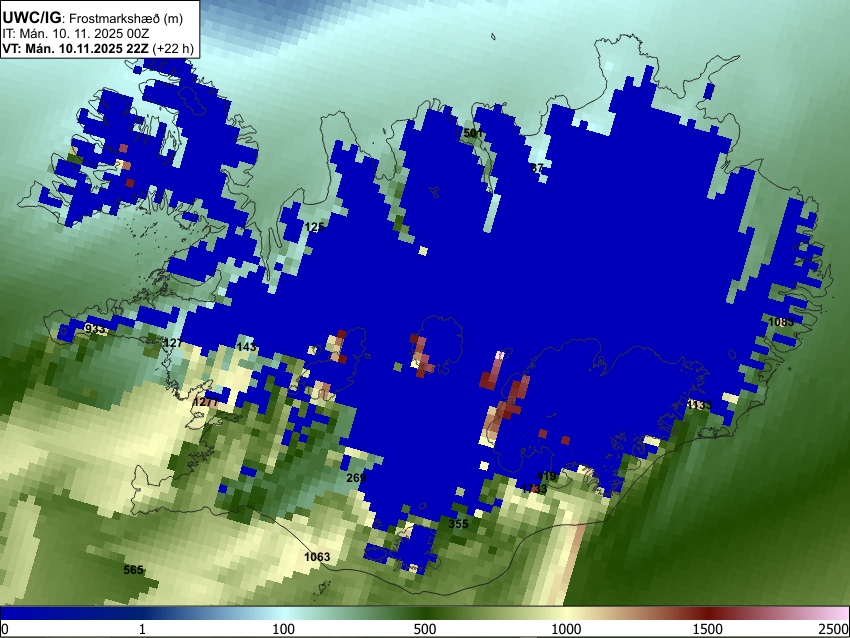Click the map value label 1271

[205, 402]
